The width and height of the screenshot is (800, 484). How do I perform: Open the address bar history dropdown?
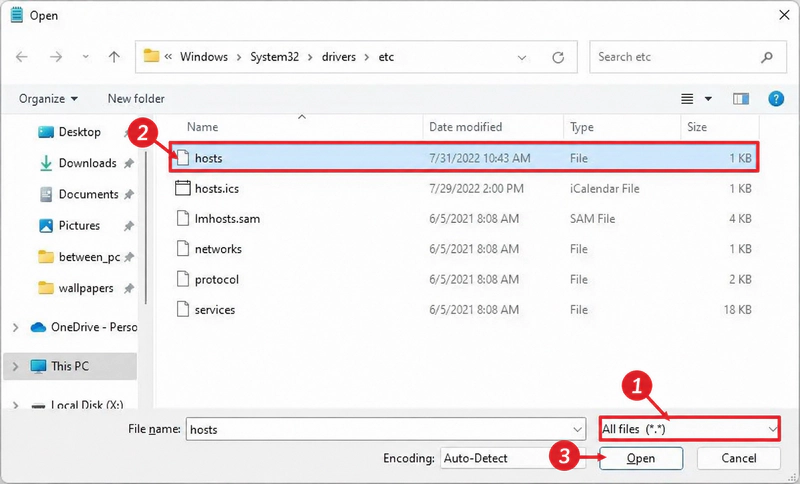pos(522,57)
